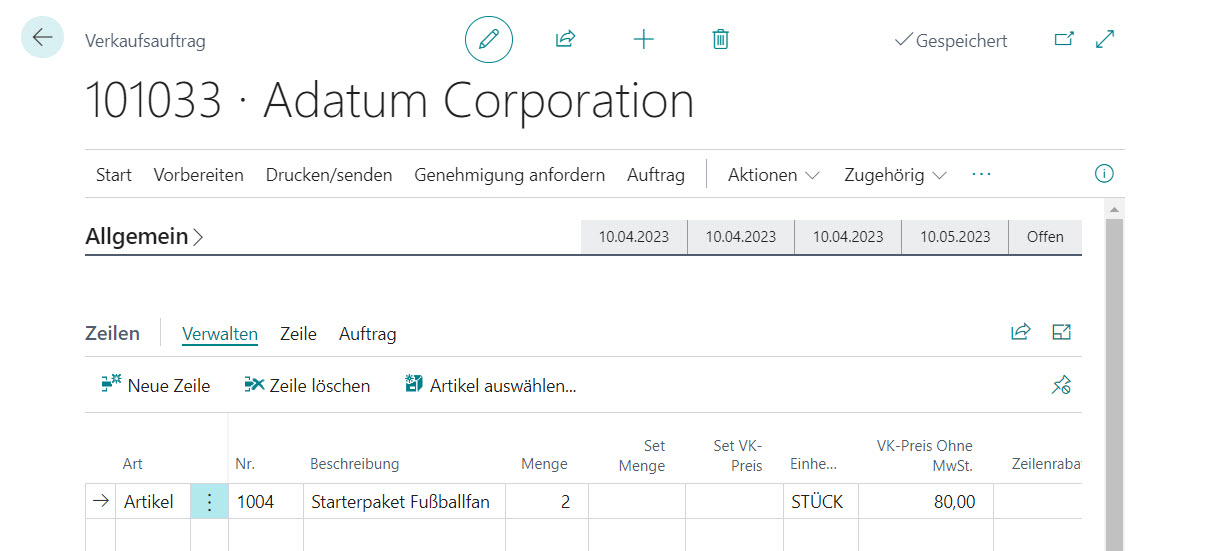This screenshot has height=551, width=1208.
Task: Click the Menge column header
Action: click(x=544, y=464)
